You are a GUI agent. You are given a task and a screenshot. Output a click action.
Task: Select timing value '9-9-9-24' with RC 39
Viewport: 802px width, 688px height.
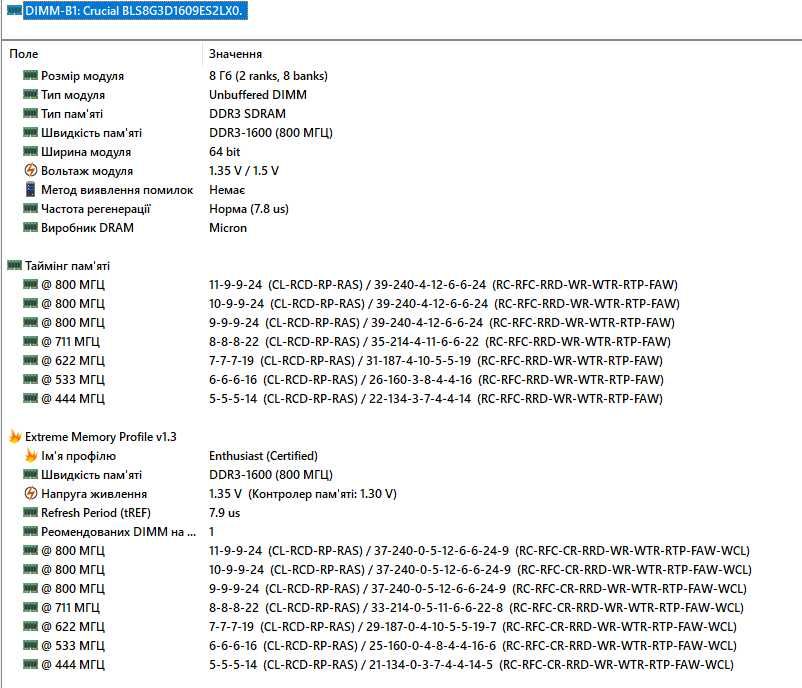point(441,322)
